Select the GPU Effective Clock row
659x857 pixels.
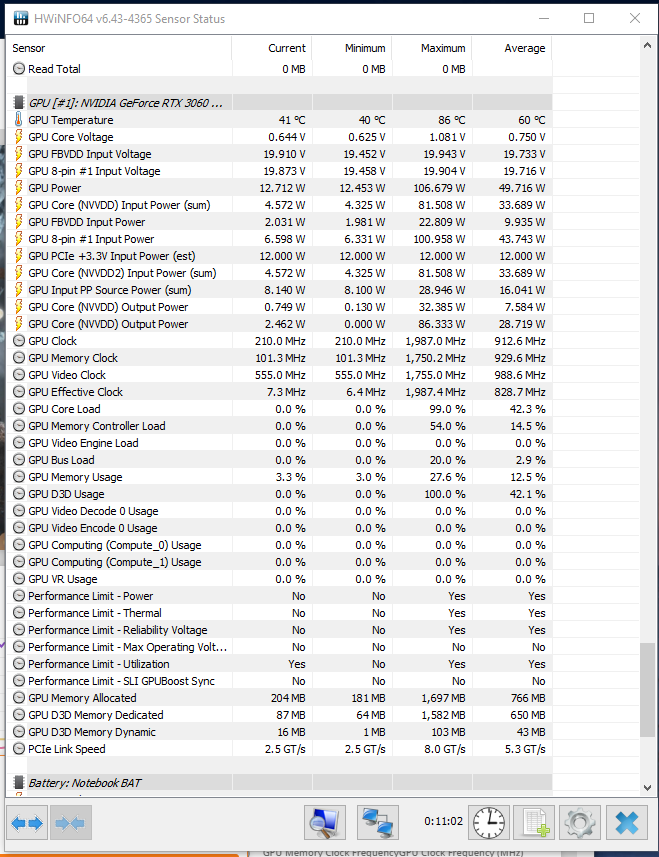pos(279,392)
